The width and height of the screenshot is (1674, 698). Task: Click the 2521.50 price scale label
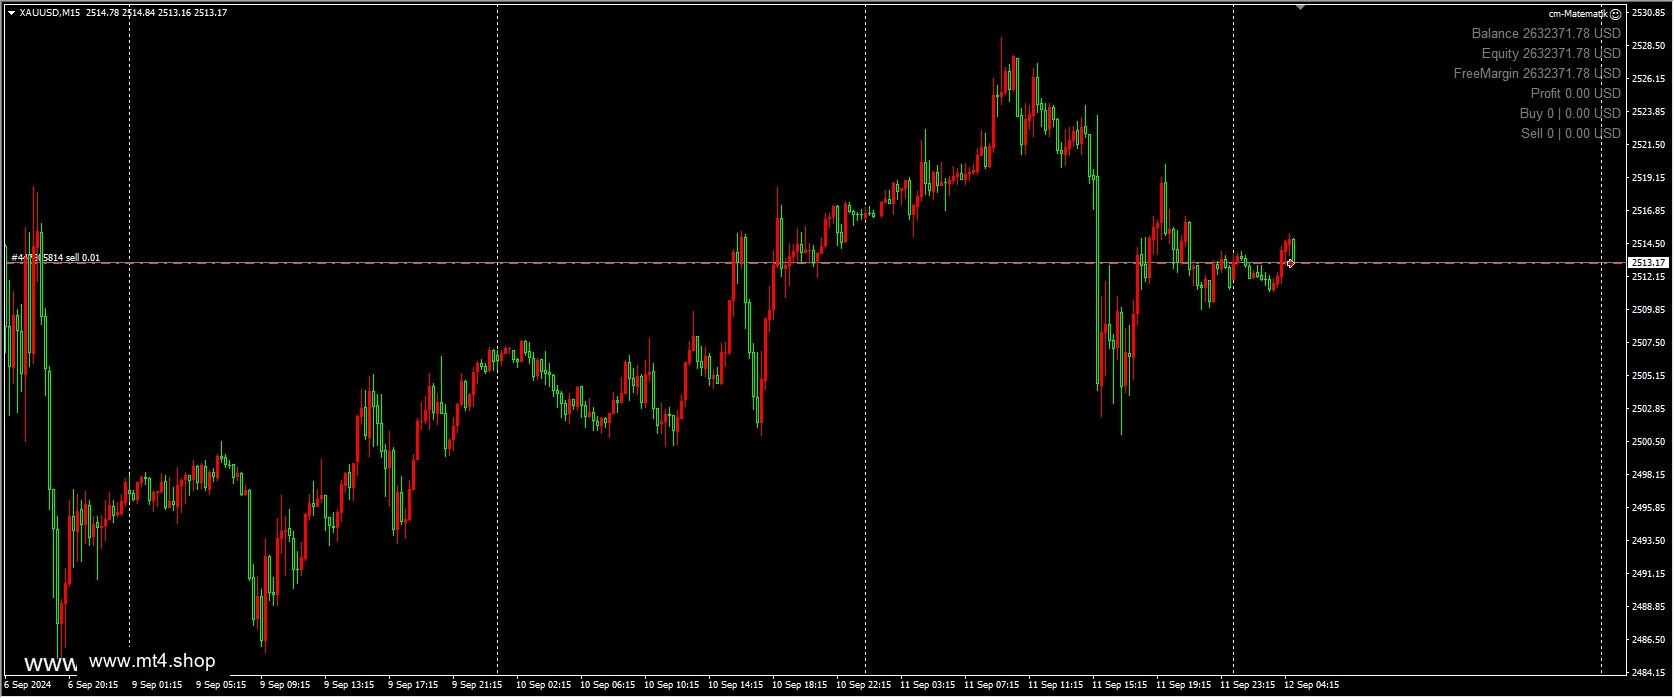[x=1648, y=145]
